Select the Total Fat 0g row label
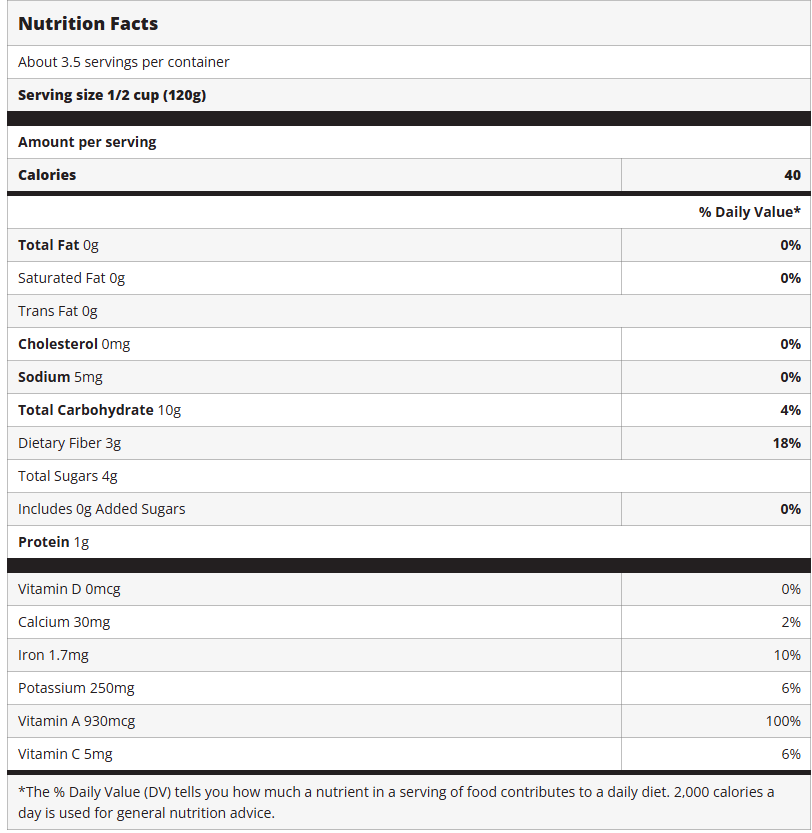Image resolution: width=812 pixels, height=833 pixels. tap(58, 245)
